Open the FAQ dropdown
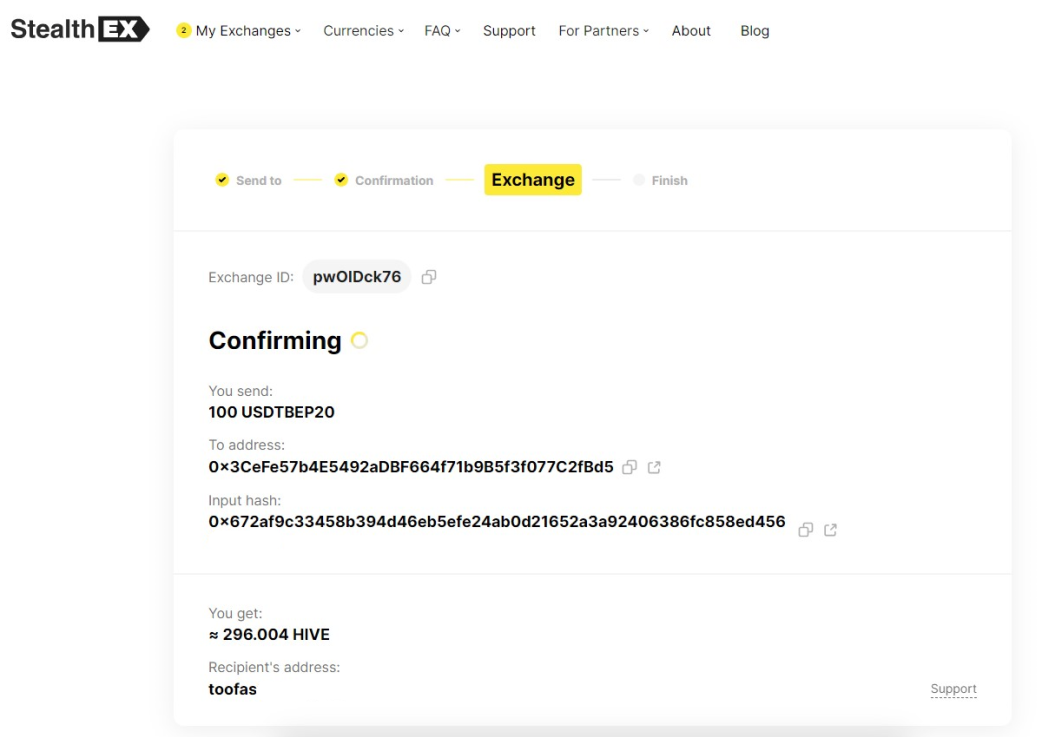This screenshot has height=737, width=1045. click(442, 31)
